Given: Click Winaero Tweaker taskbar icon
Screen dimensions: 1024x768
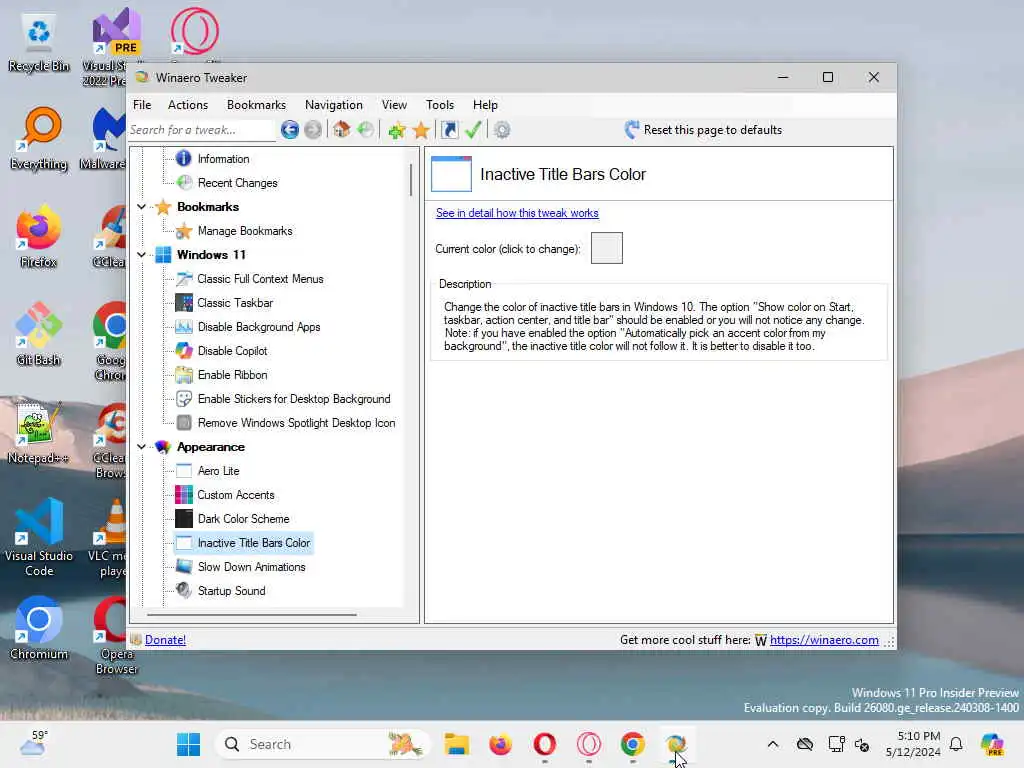Looking at the screenshot, I should (676, 744).
